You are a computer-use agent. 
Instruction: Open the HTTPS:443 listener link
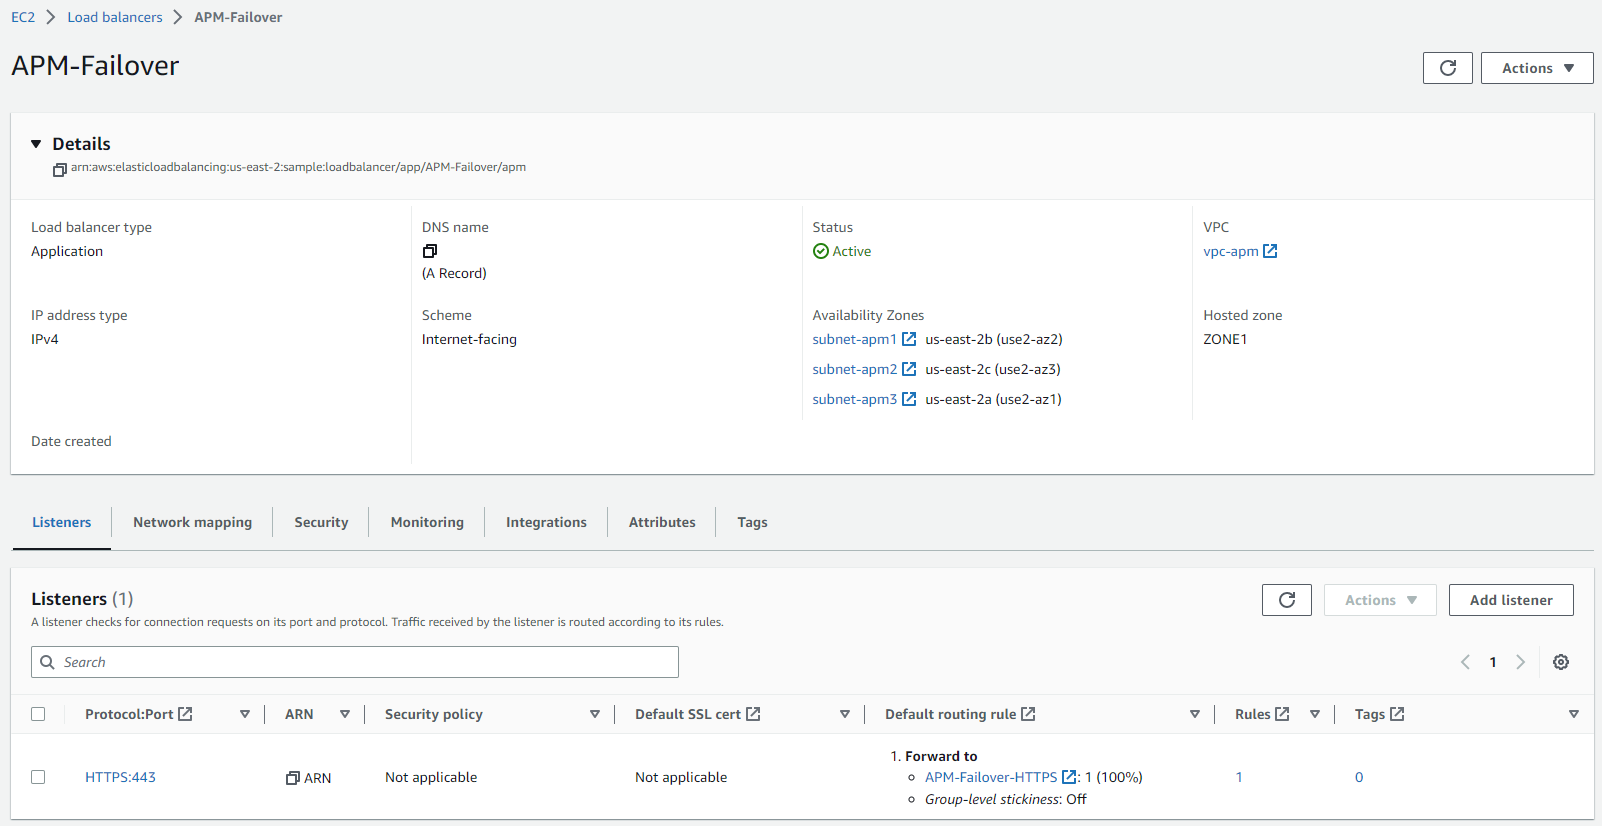pyautogui.click(x=120, y=777)
